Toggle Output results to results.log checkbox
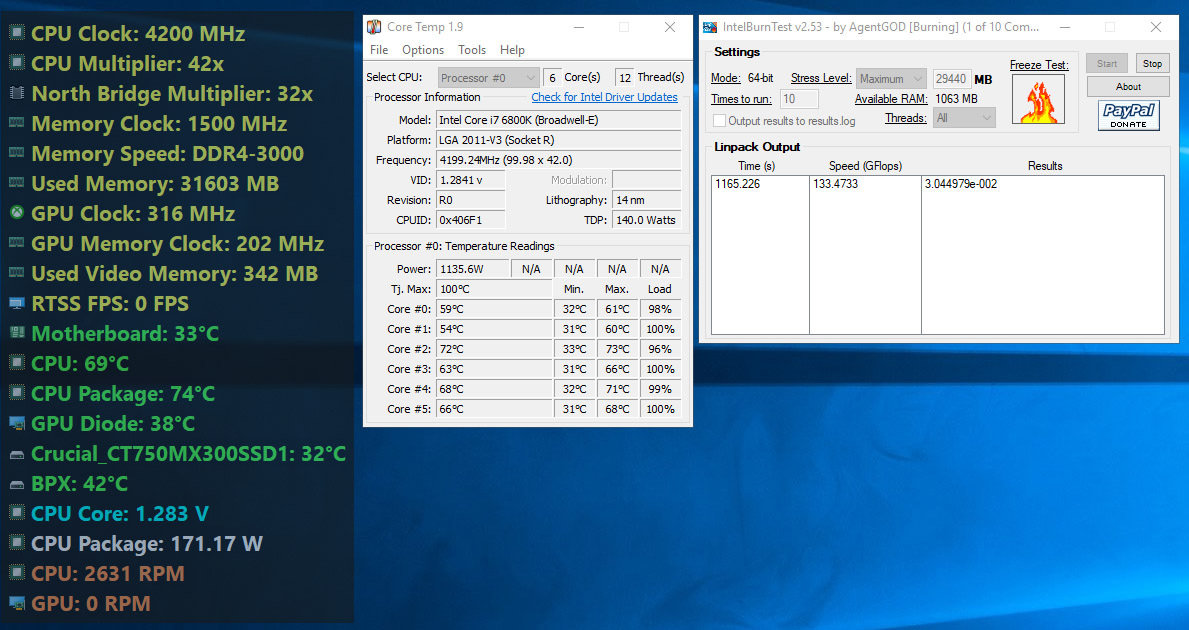Image resolution: width=1189 pixels, height=630 pixels. pyautogui.click(x=719, y=121)
